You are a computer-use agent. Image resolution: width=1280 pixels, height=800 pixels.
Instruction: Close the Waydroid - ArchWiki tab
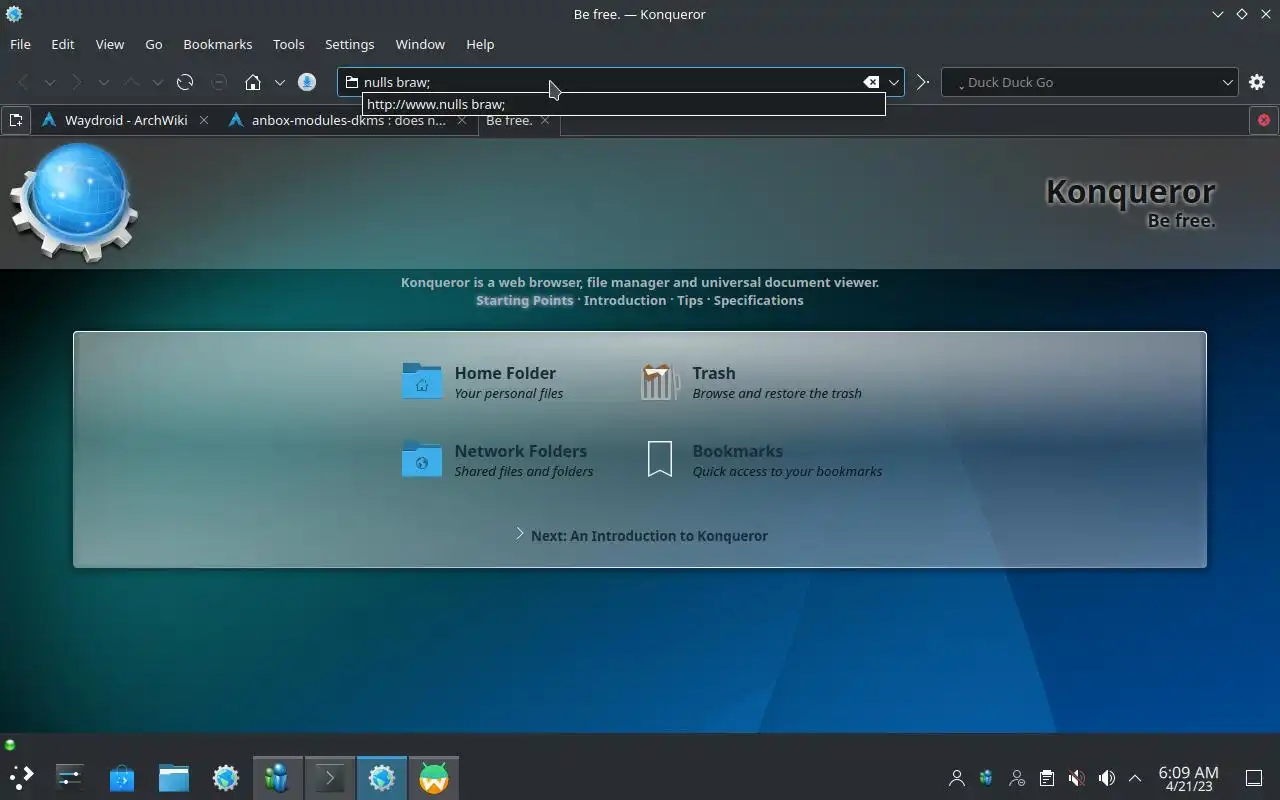(x=204, y=120)
